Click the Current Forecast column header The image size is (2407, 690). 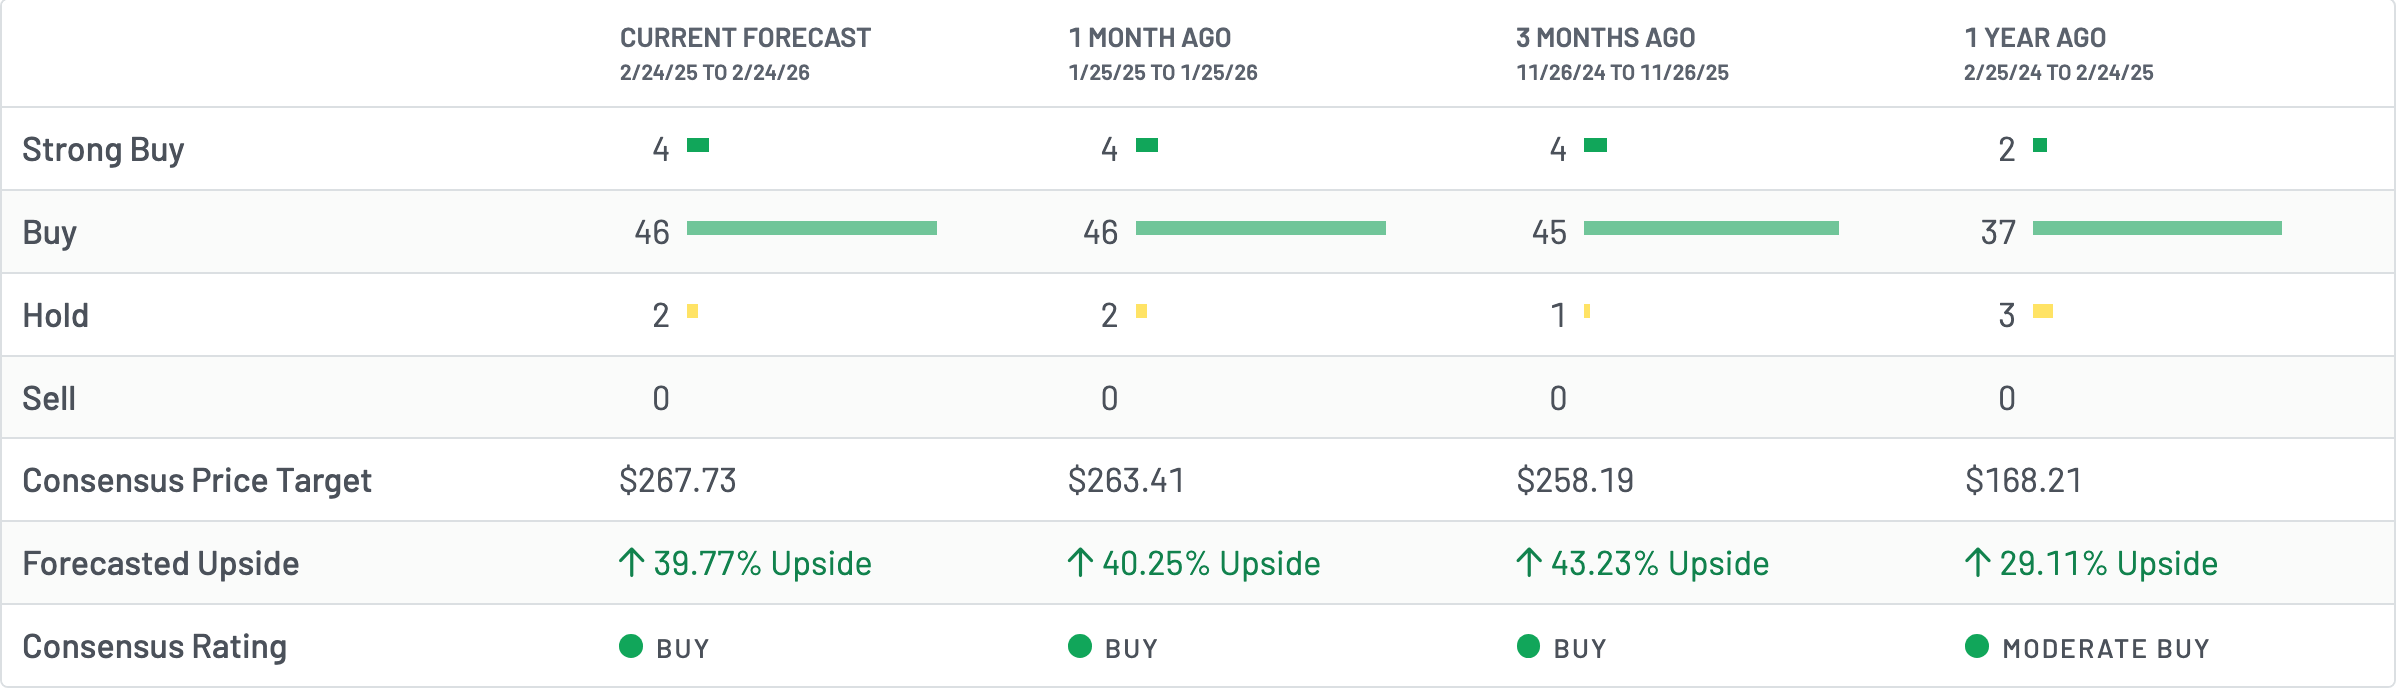(745, 38)
